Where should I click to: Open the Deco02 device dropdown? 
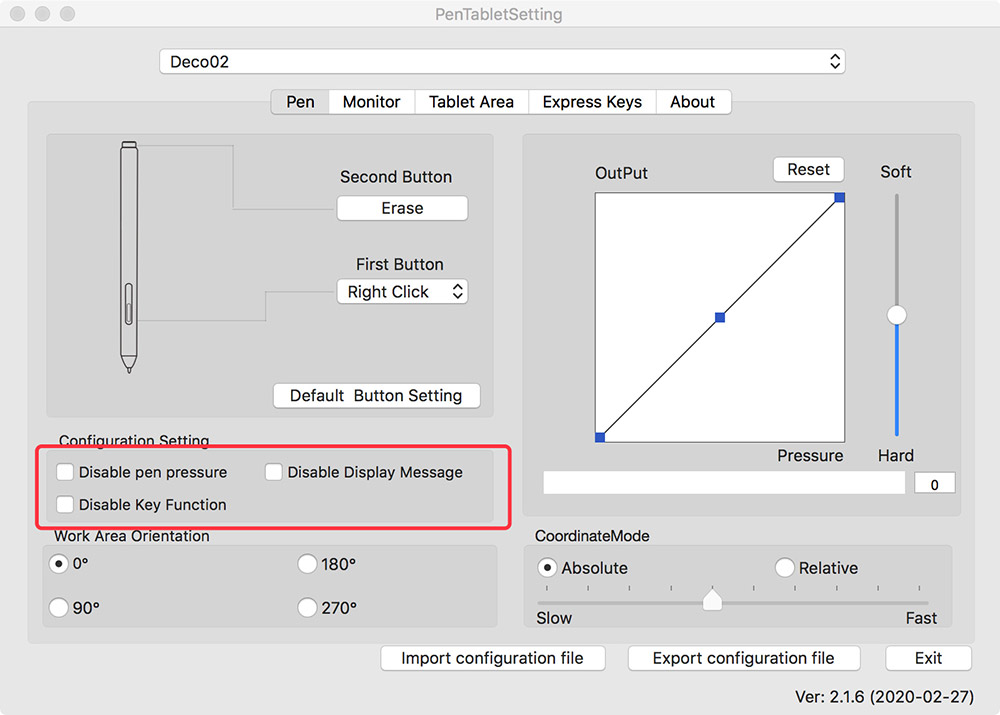(x=502, y=62)
